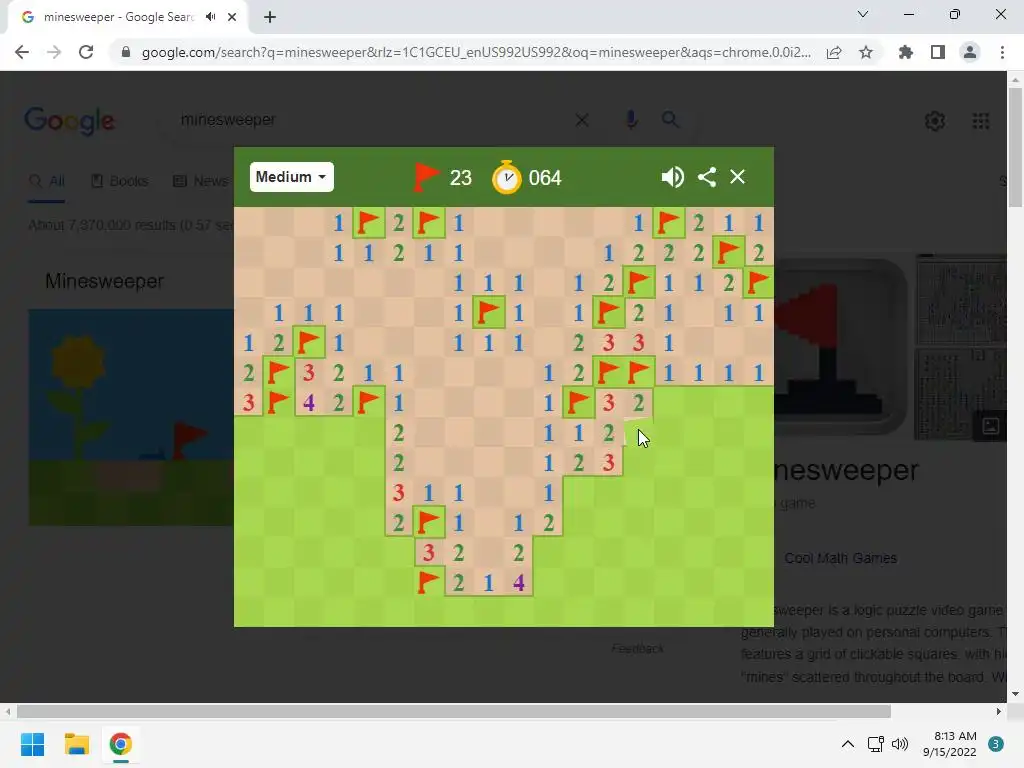Go forward to the next page
1024x768 pixels.
54,52
